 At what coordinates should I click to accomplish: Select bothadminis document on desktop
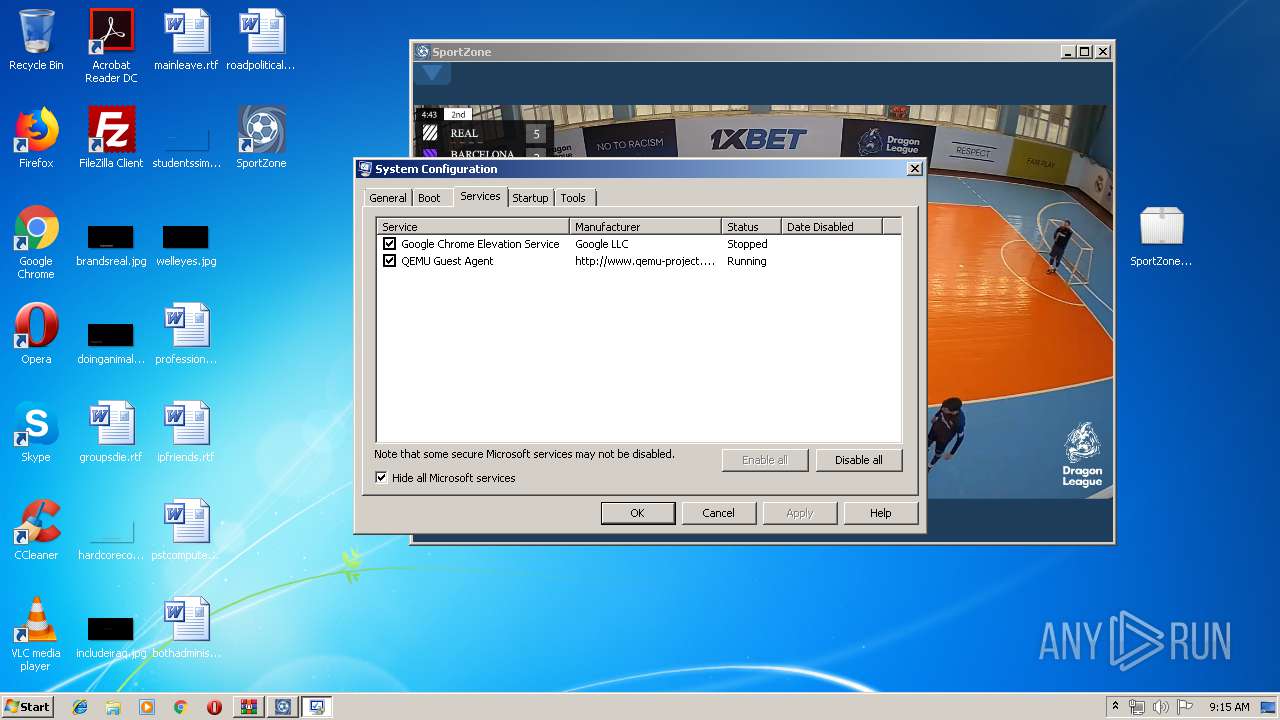coord(186,628)
